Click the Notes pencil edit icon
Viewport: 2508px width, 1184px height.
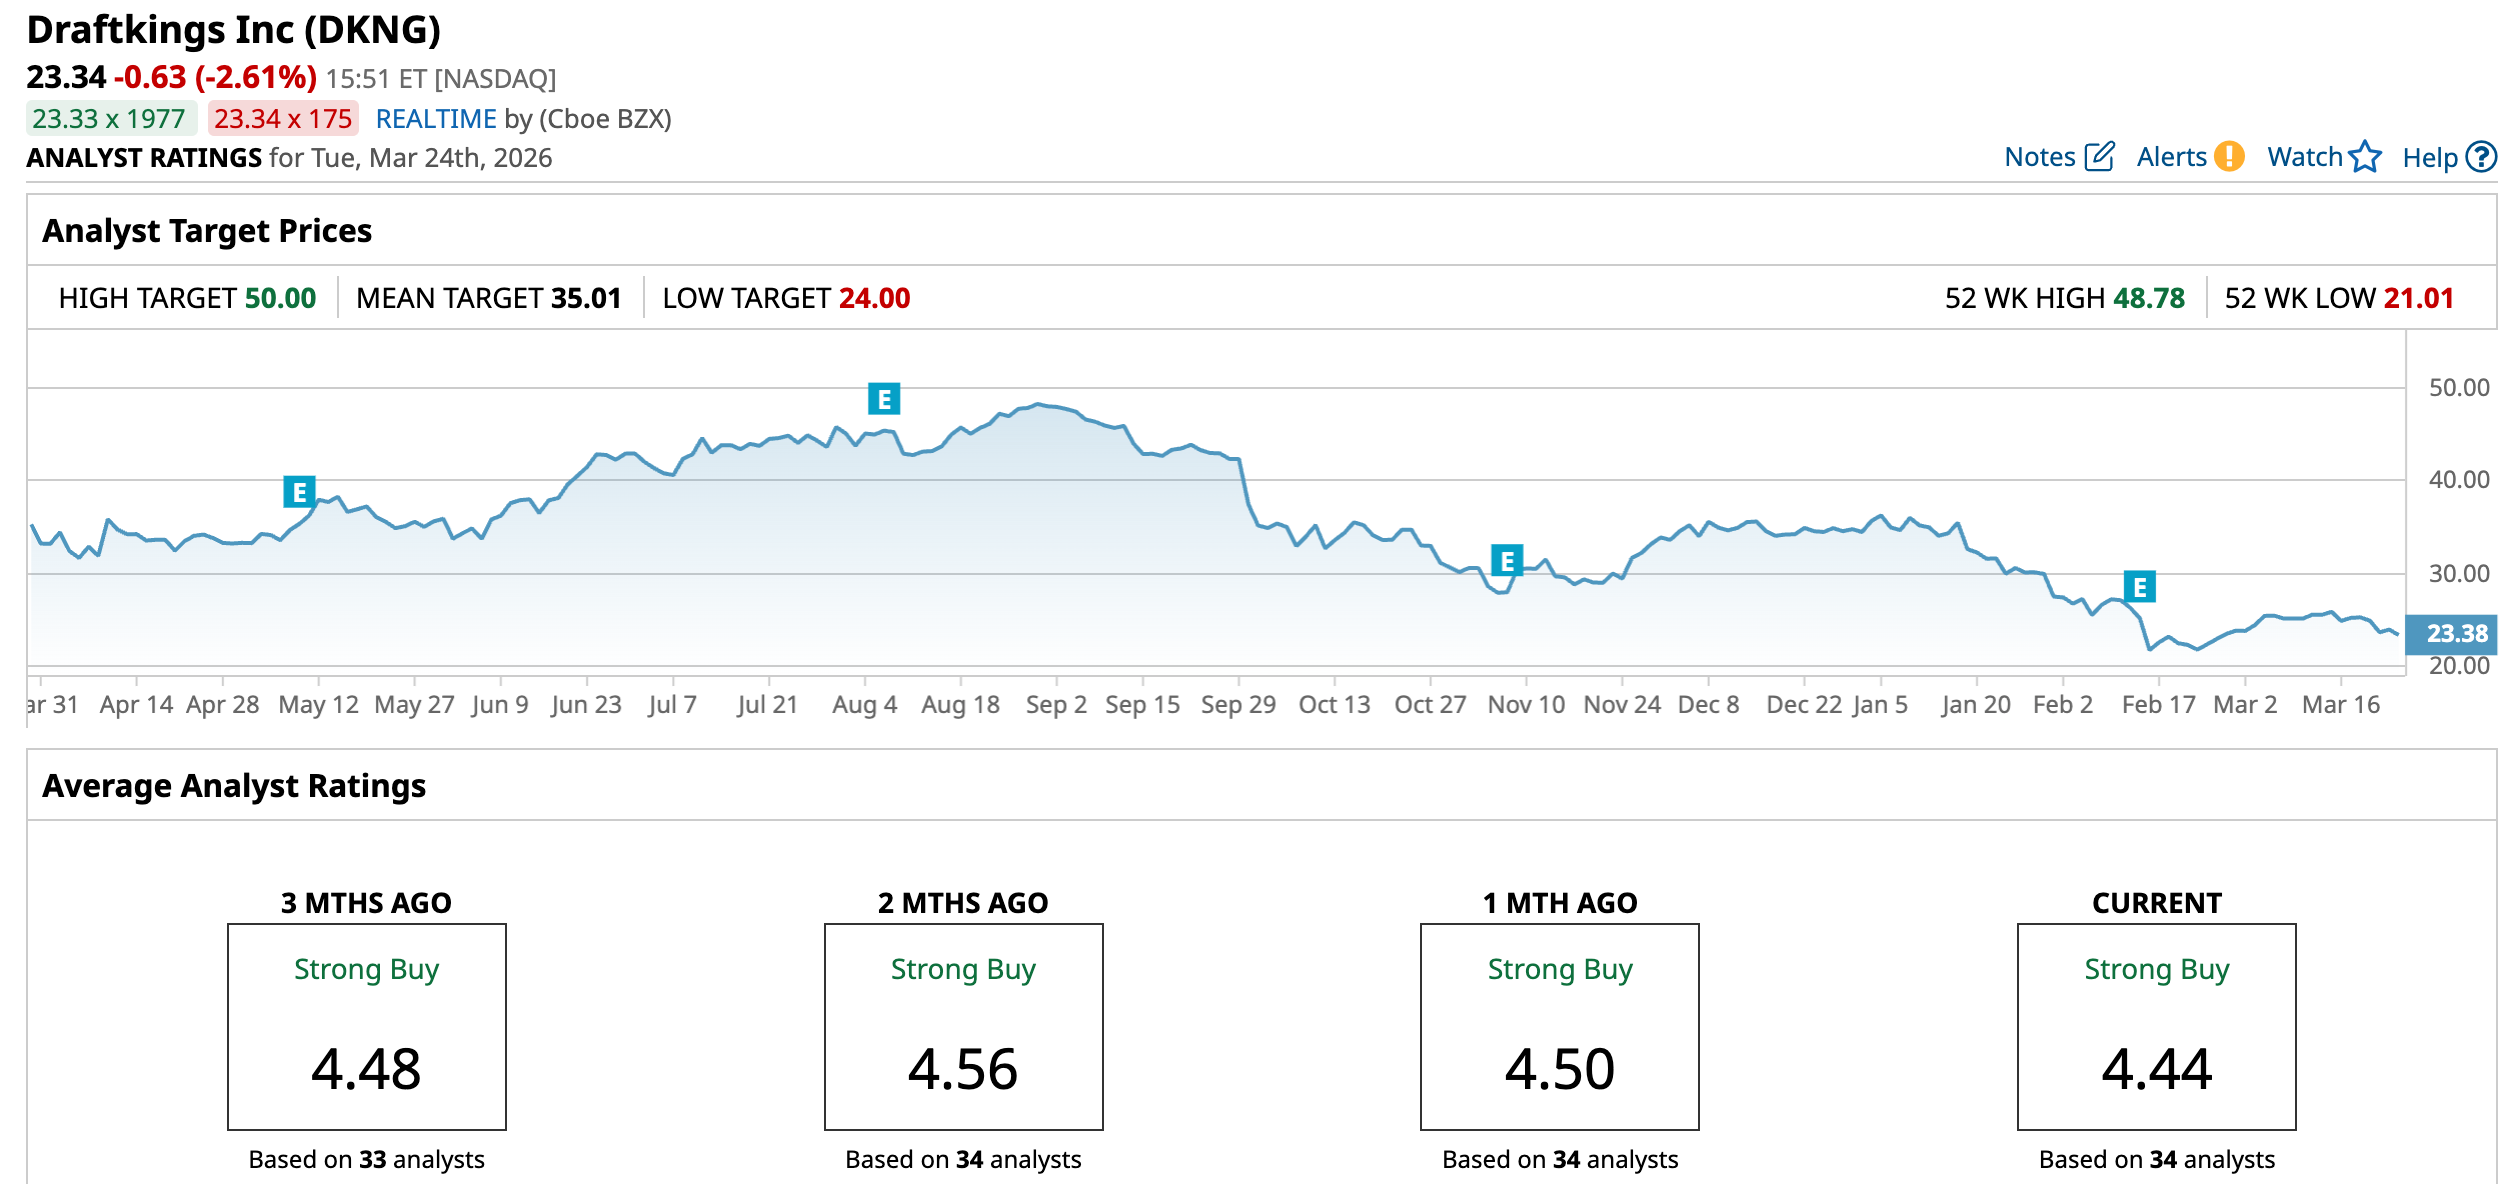(x=2099, y=157)
